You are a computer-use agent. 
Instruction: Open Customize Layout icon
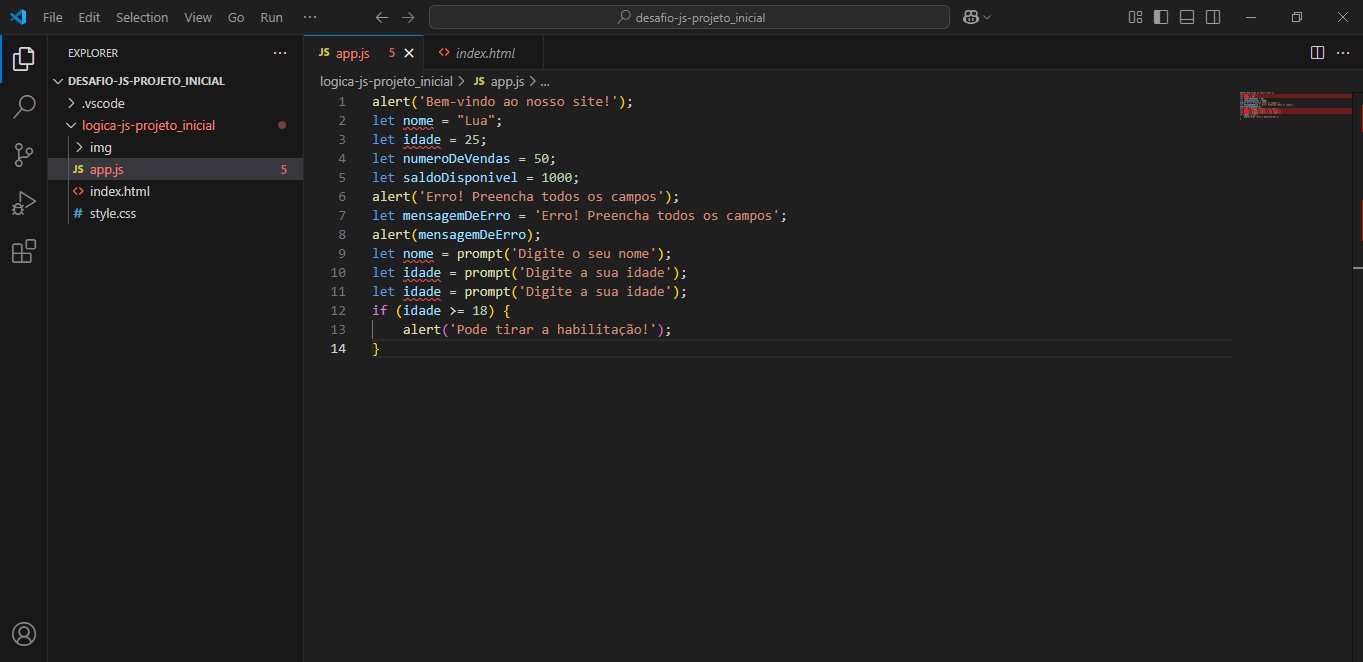click(1135, 17)
